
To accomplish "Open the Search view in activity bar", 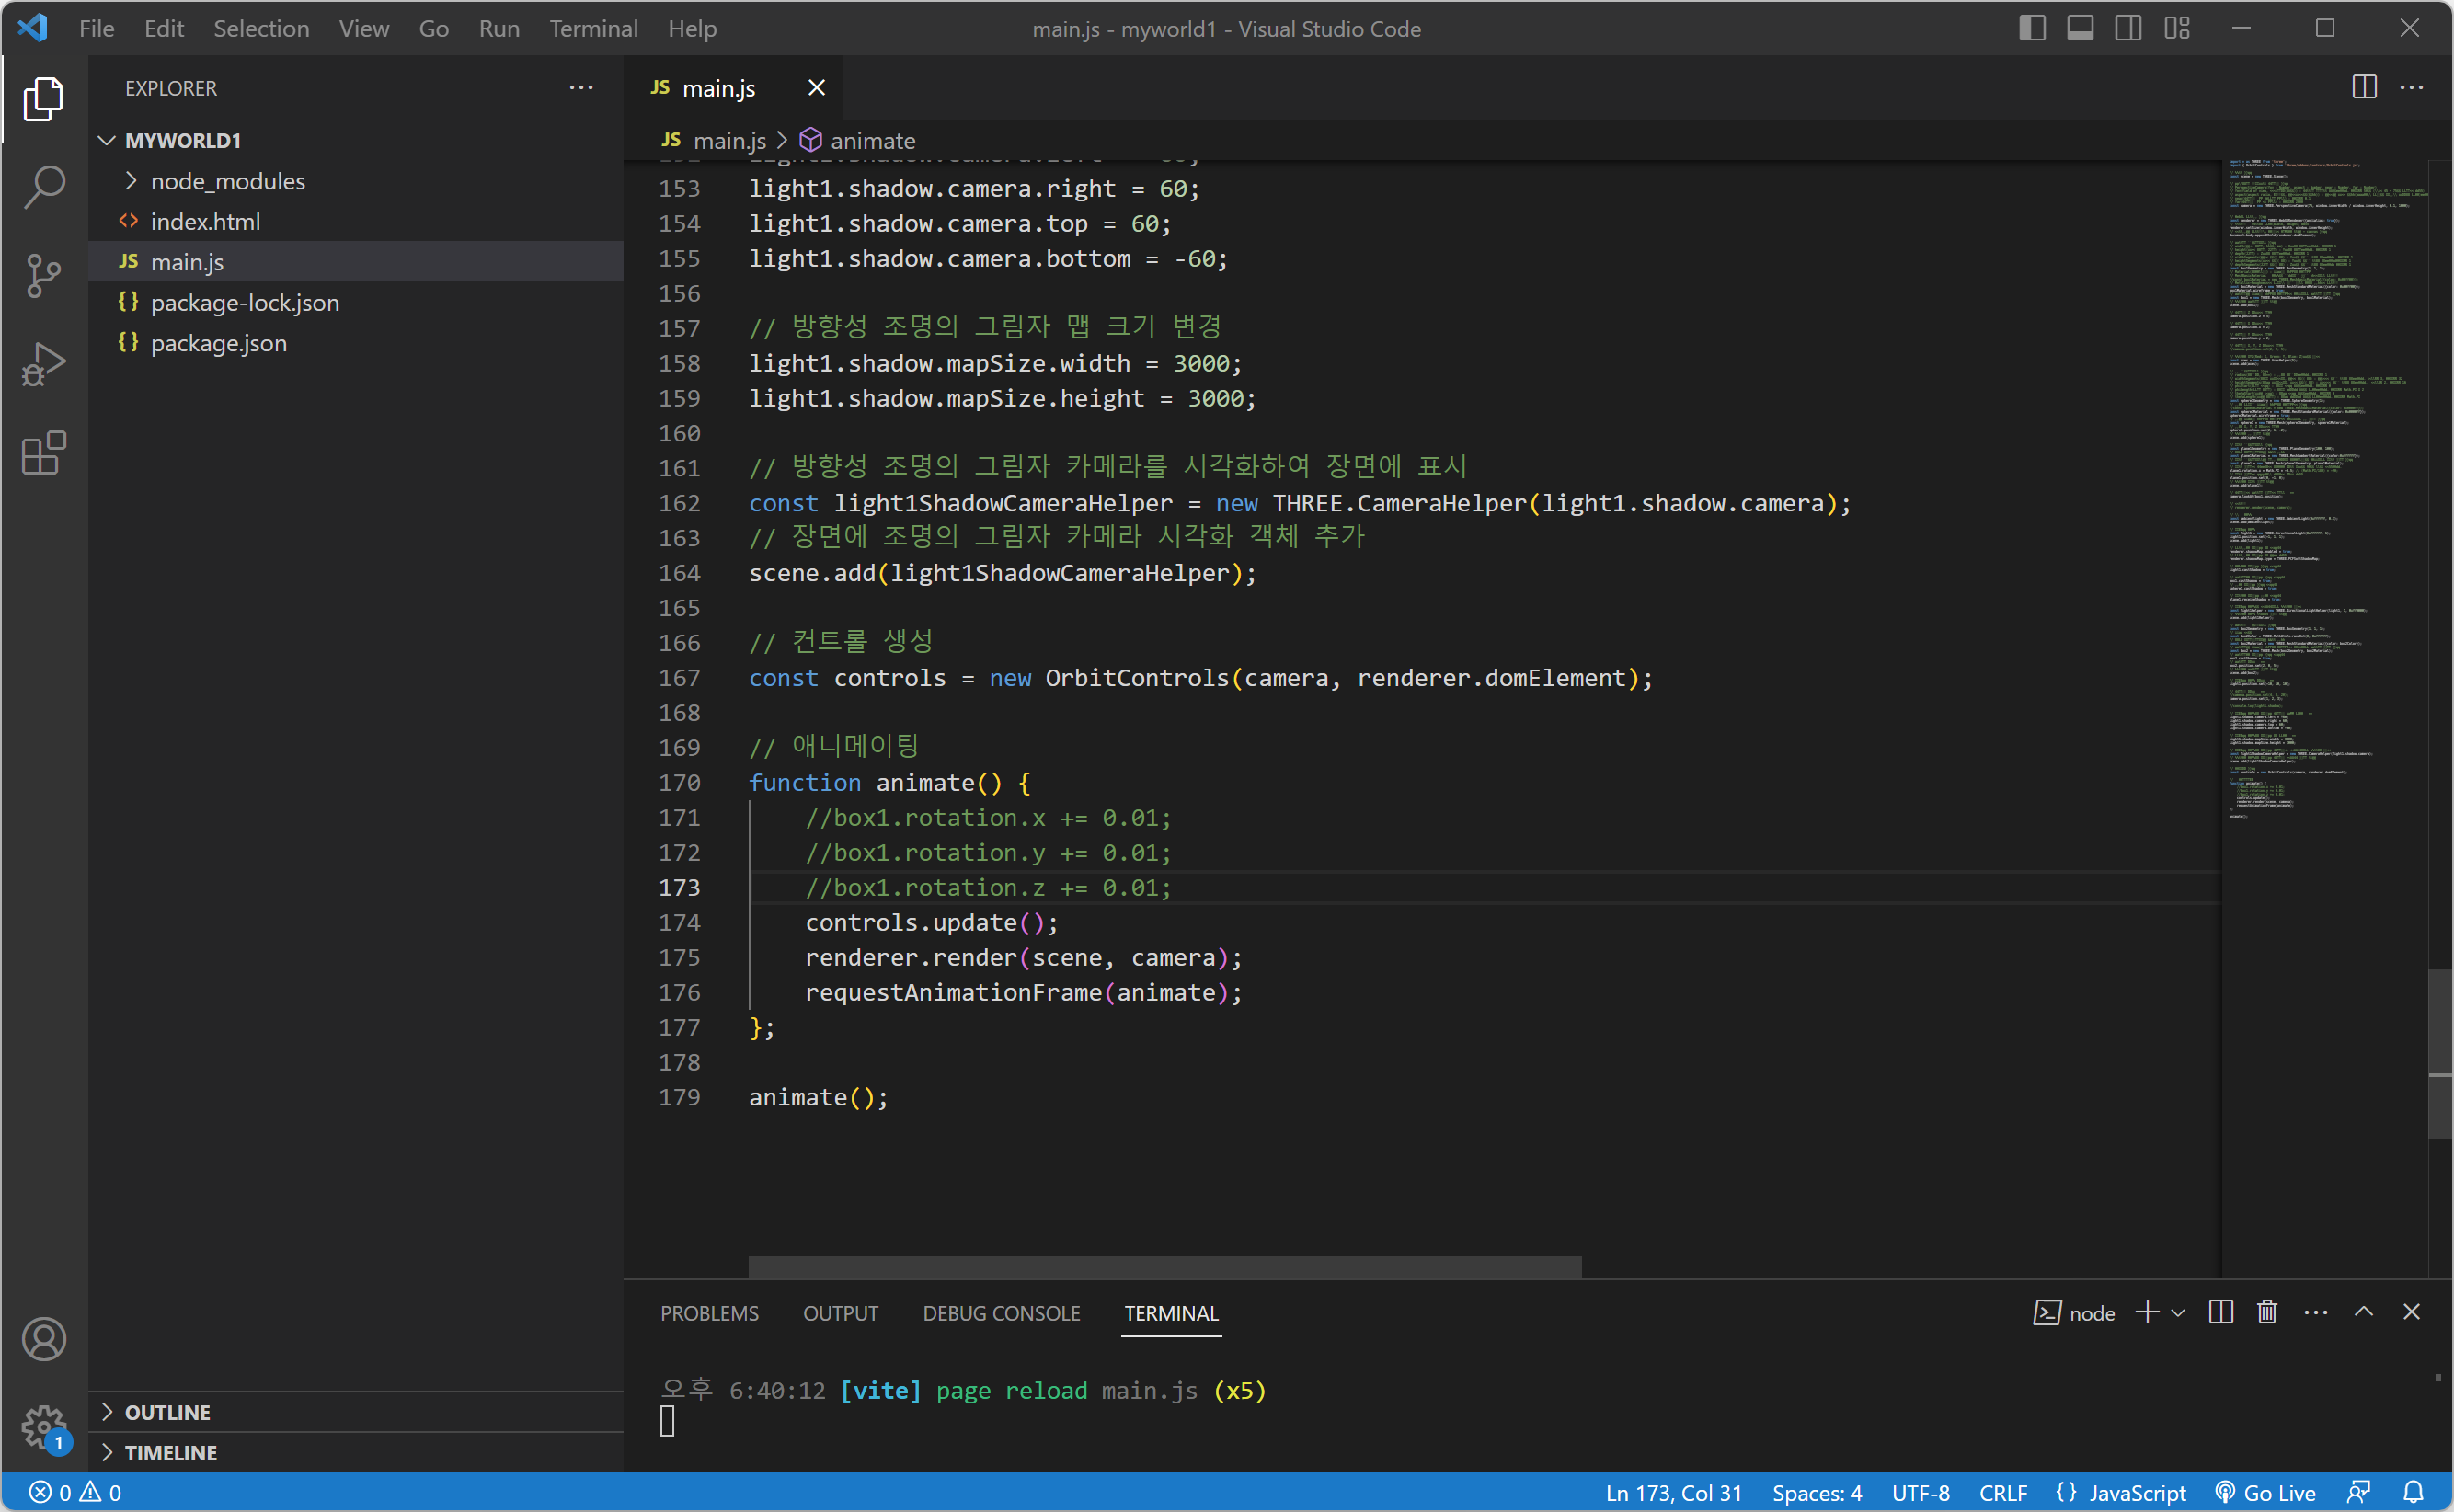I will click(44, 187).
